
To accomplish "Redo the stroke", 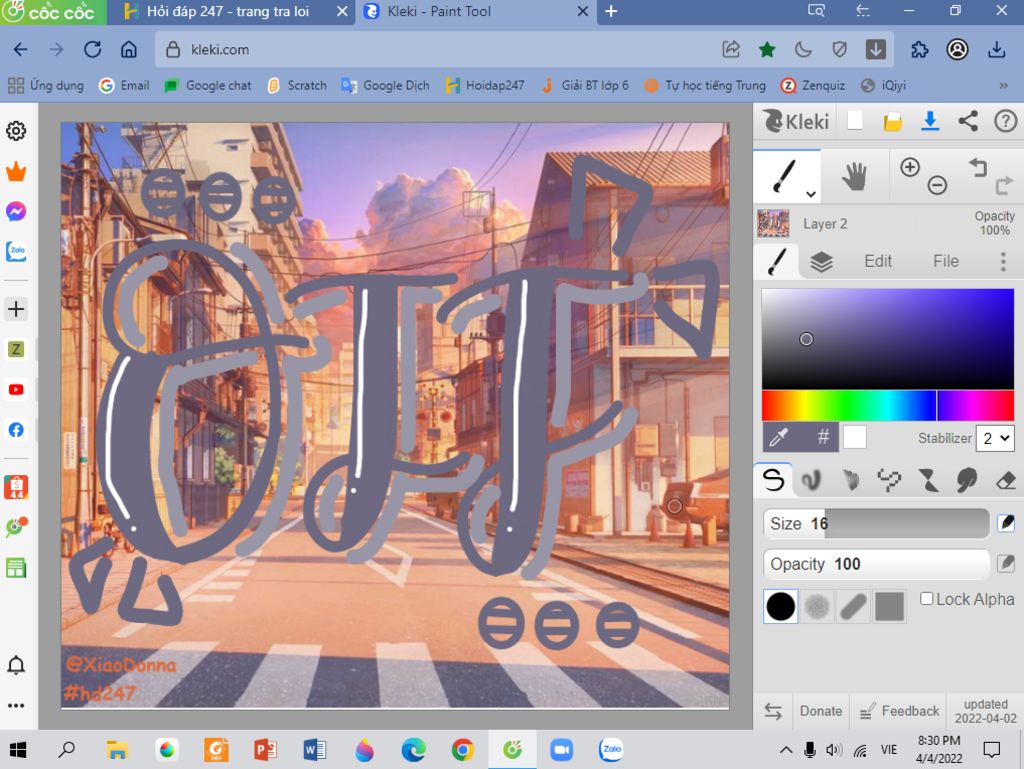I will [x=1004, y=185].
